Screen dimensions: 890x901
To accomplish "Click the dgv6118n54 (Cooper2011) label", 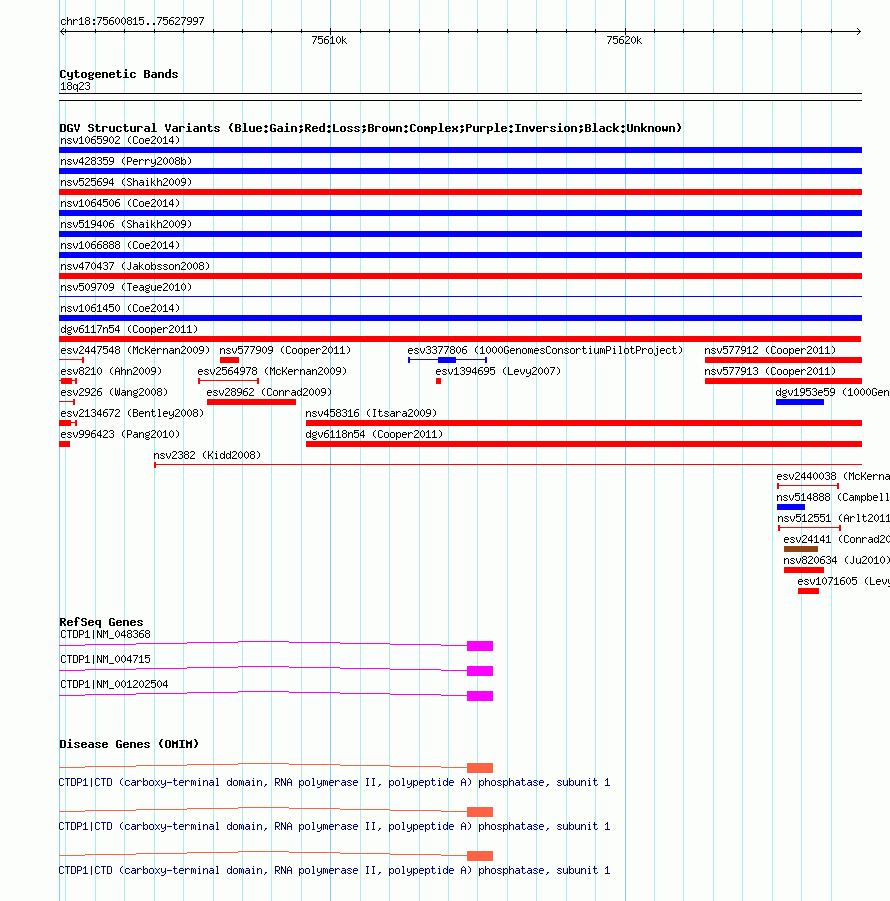I will 374,434.
